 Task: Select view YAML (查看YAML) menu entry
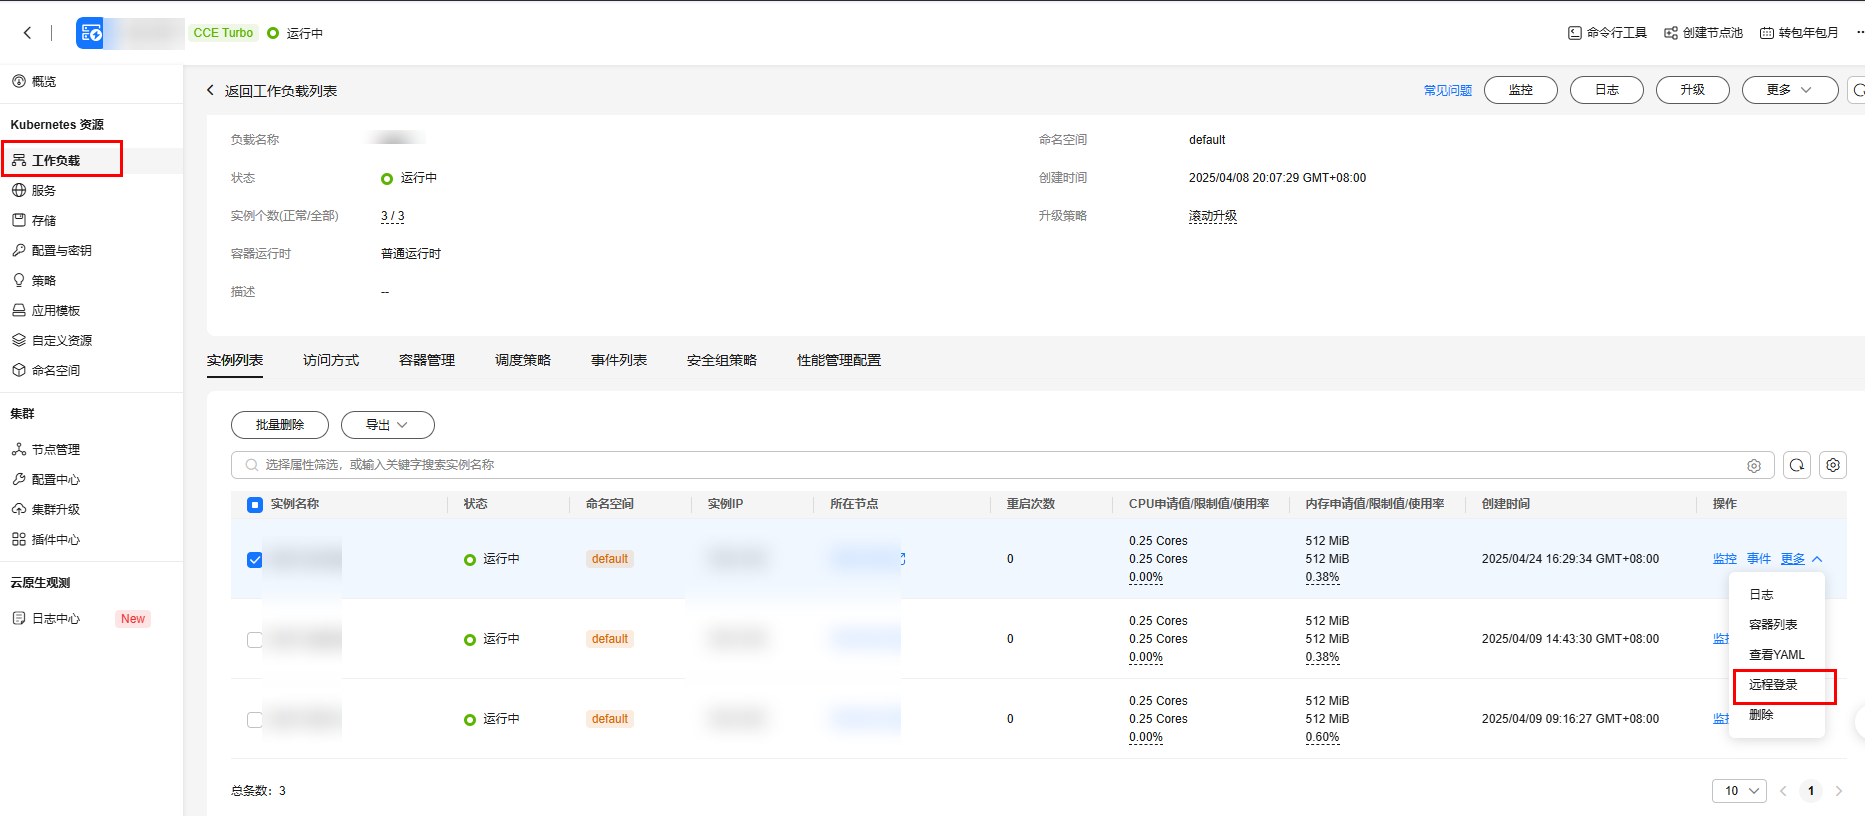click(x=1776, y=655)
